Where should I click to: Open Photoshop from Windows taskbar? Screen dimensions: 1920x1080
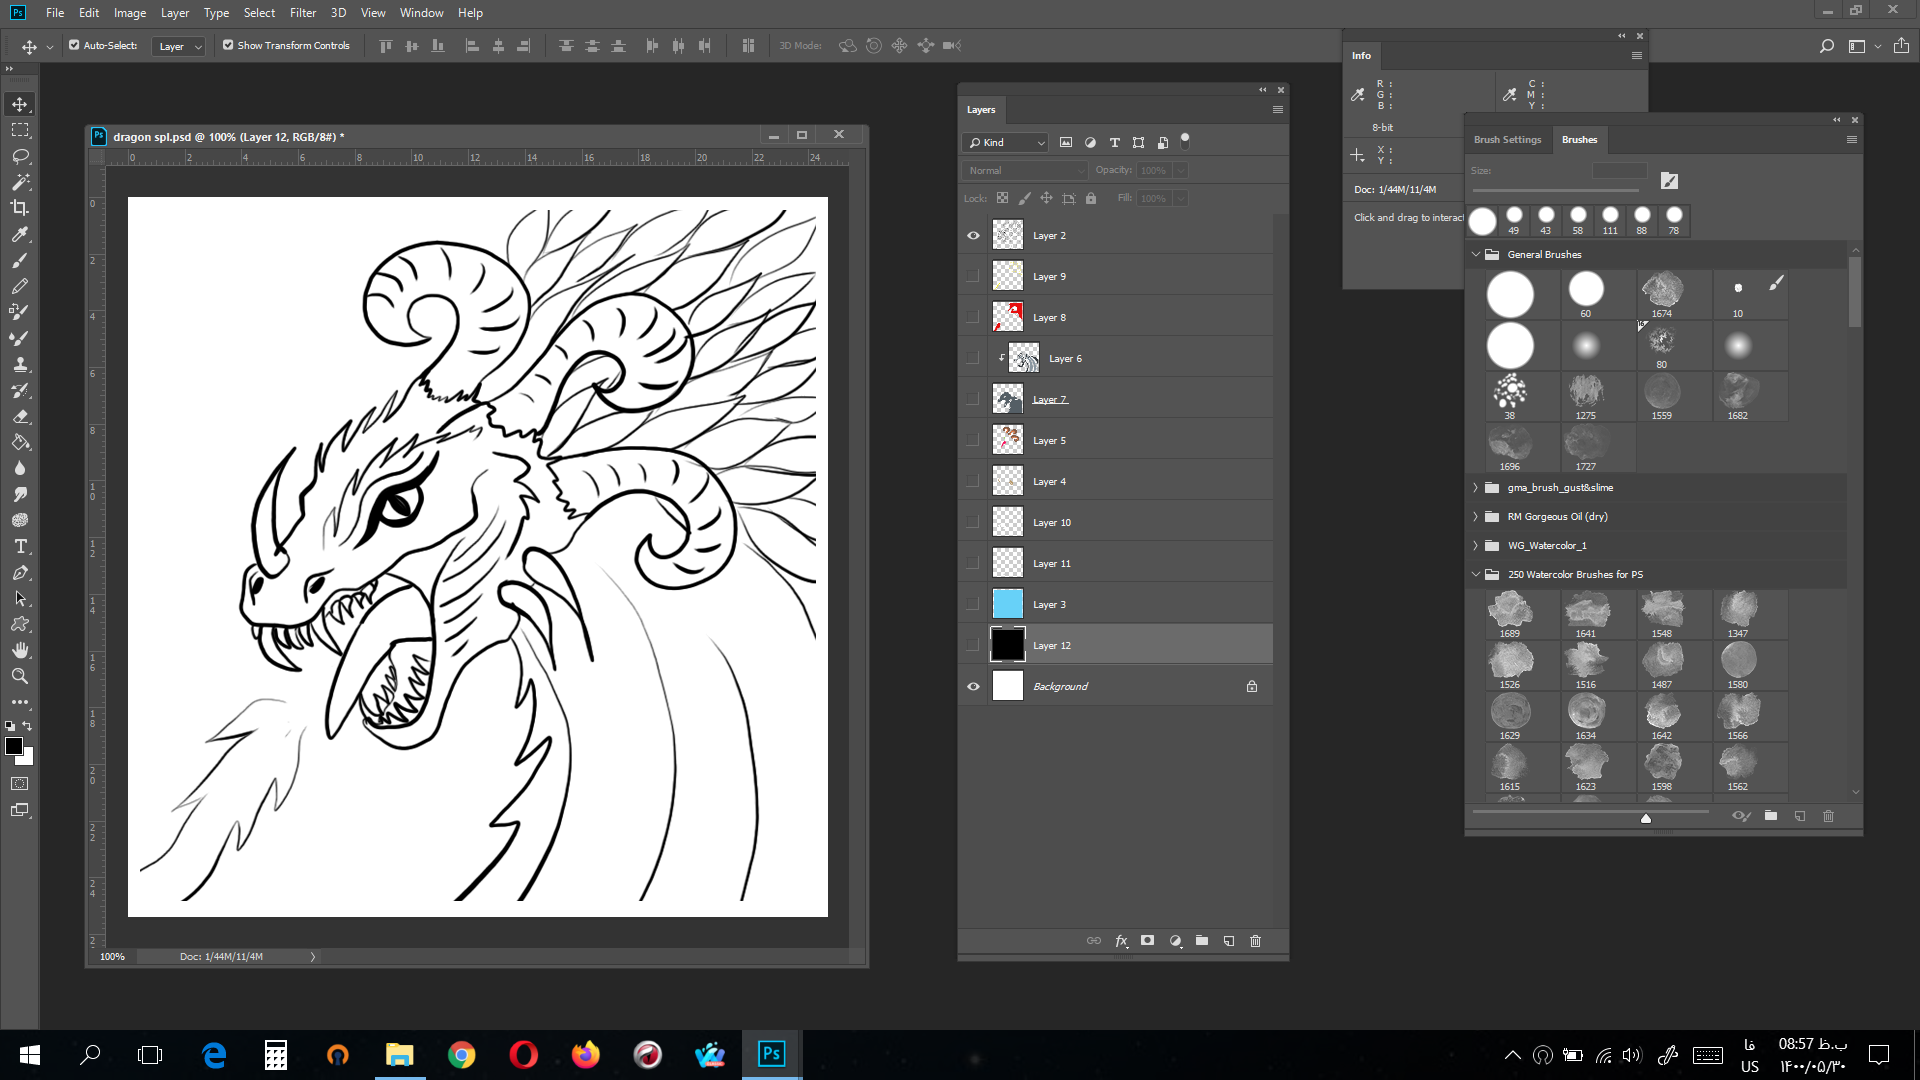pos(771,1054)
